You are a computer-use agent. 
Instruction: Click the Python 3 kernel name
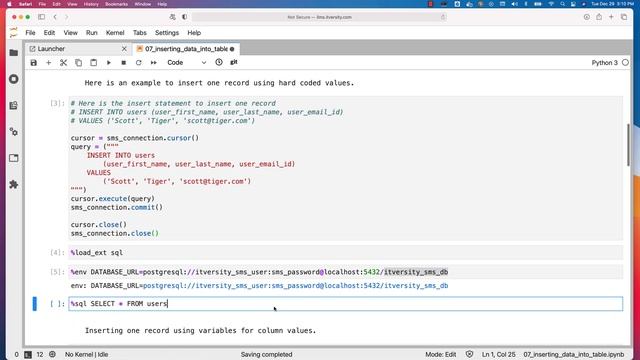coord(604,63)
